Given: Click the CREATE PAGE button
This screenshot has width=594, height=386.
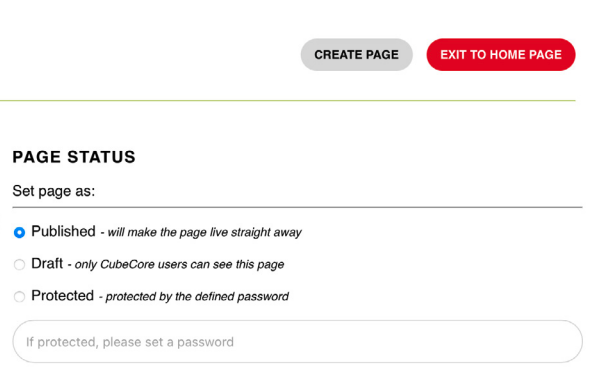Looking at the screenshot, I should [356, 55].
